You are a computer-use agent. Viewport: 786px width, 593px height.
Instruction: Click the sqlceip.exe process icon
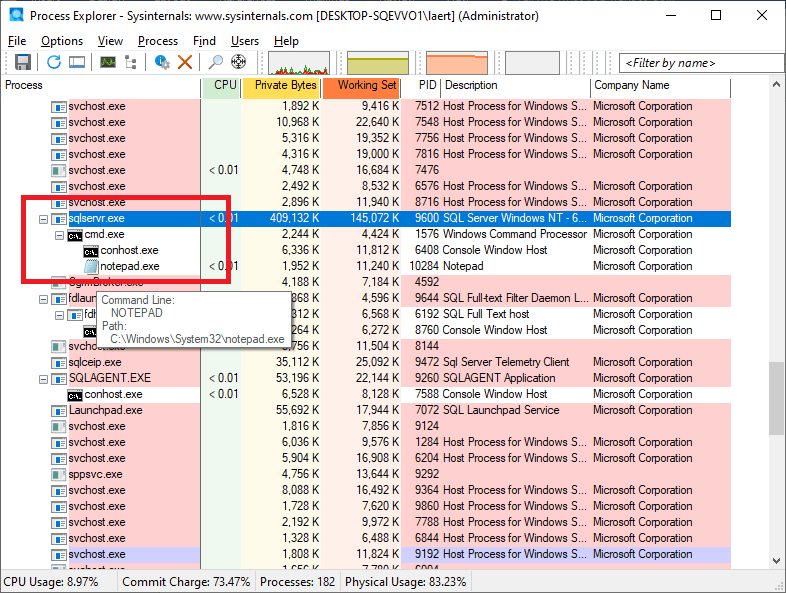(x=59, y=362)
